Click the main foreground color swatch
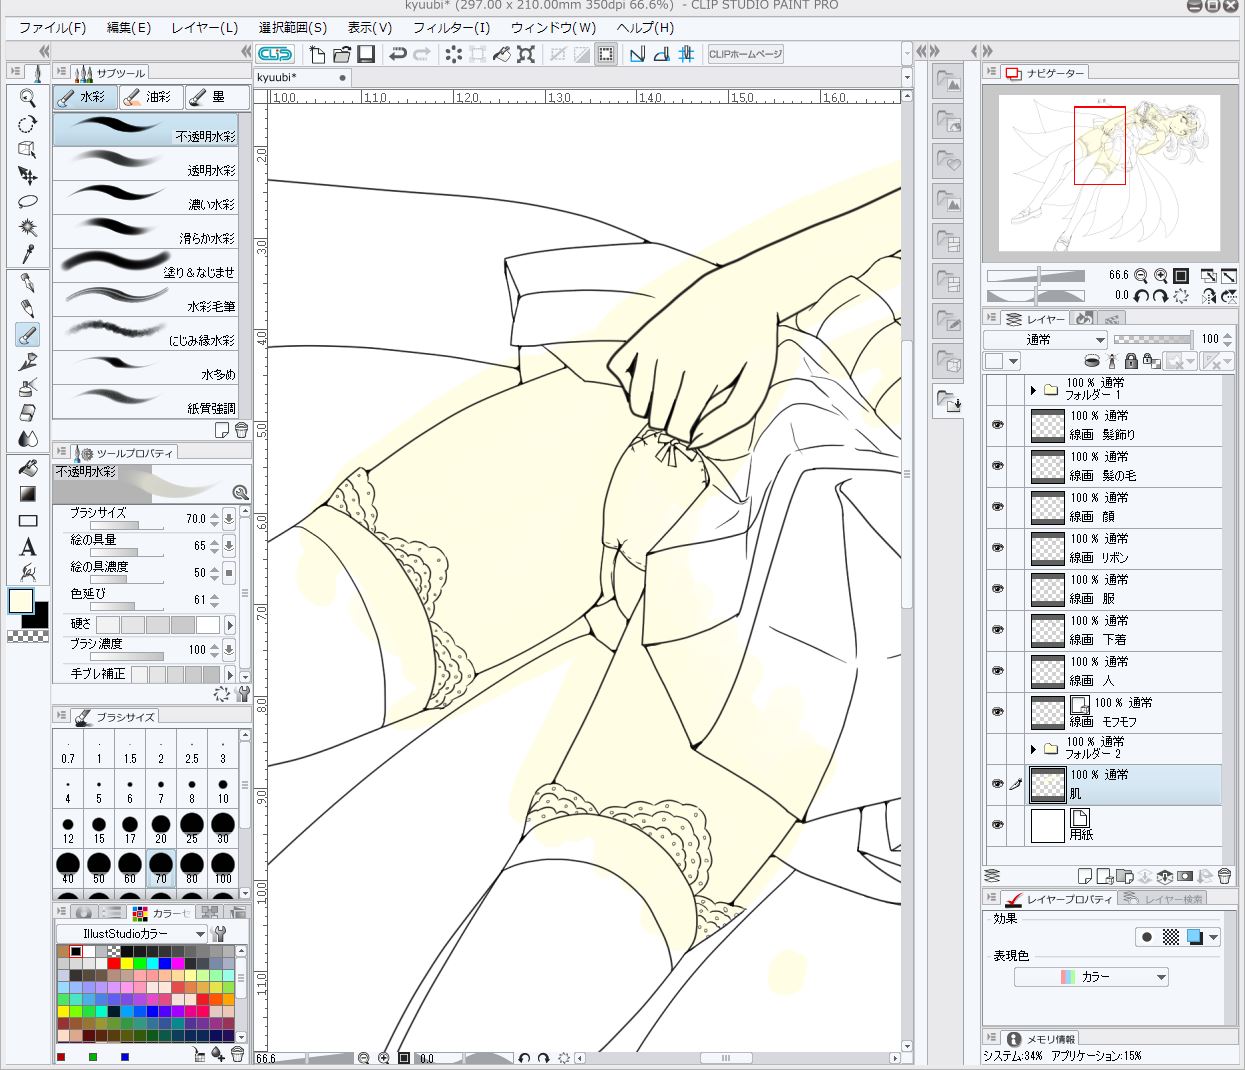 pos(20,601)
